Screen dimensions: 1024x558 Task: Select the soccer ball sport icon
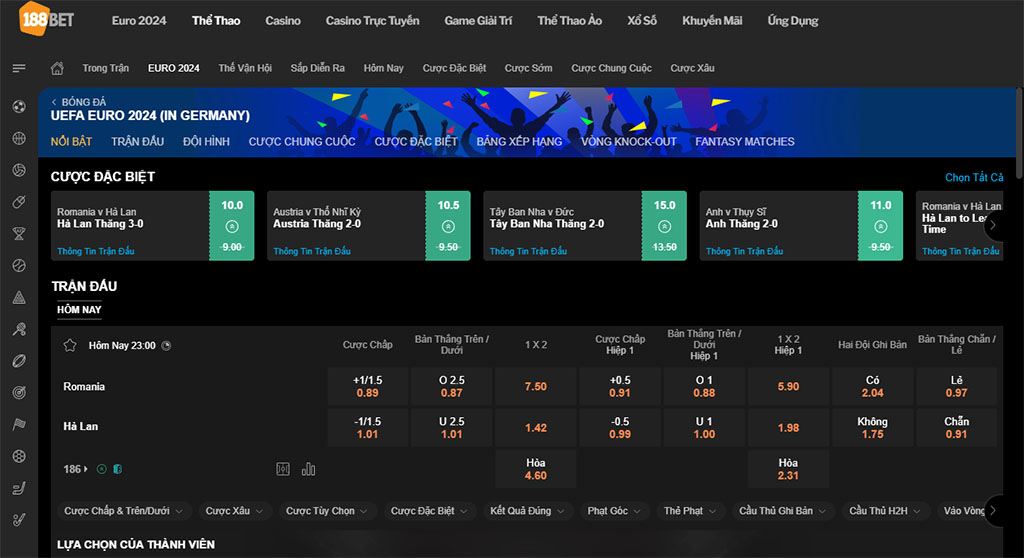point(19,106)
